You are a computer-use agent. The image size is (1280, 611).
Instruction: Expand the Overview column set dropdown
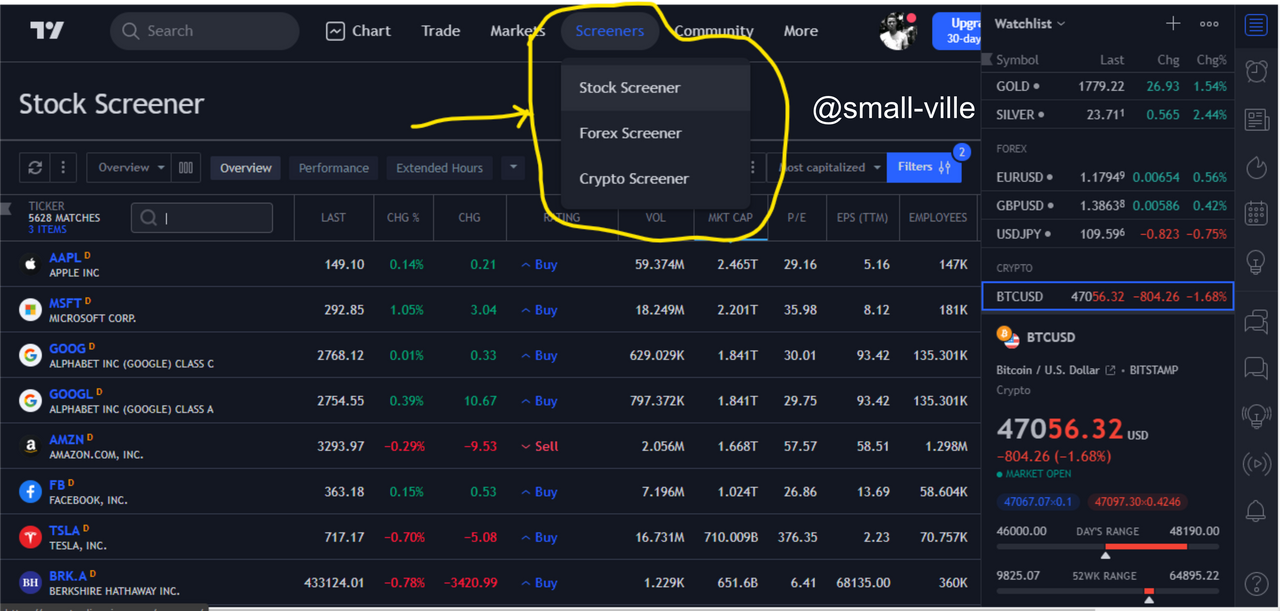129,168
